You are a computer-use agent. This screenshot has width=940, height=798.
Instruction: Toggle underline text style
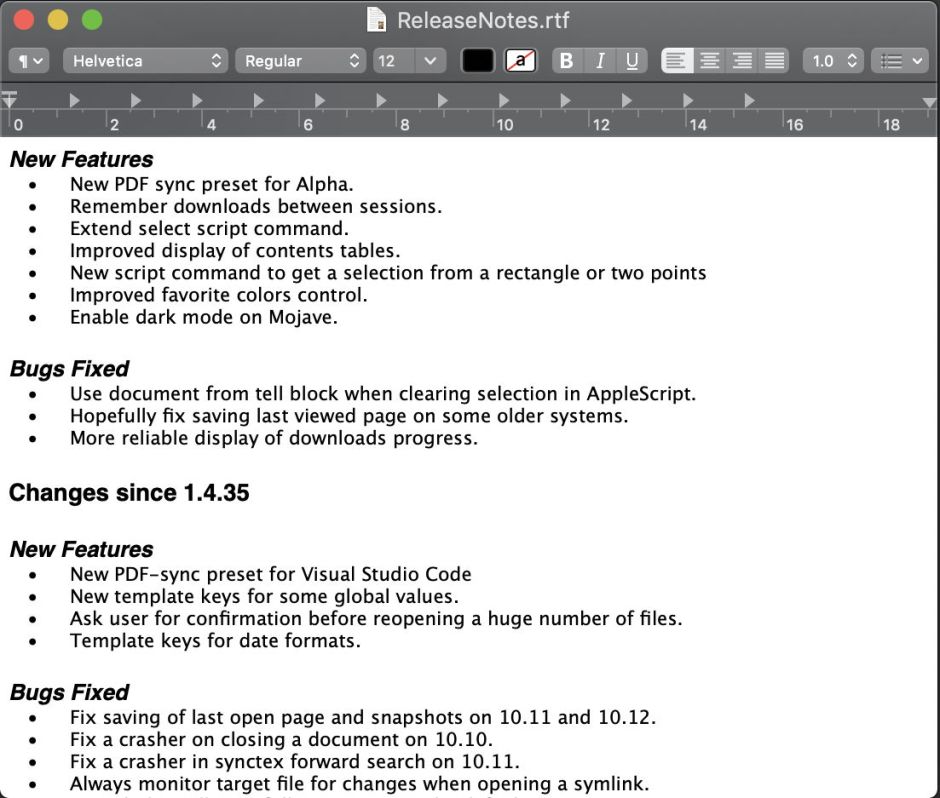click(x=632, y=61)
